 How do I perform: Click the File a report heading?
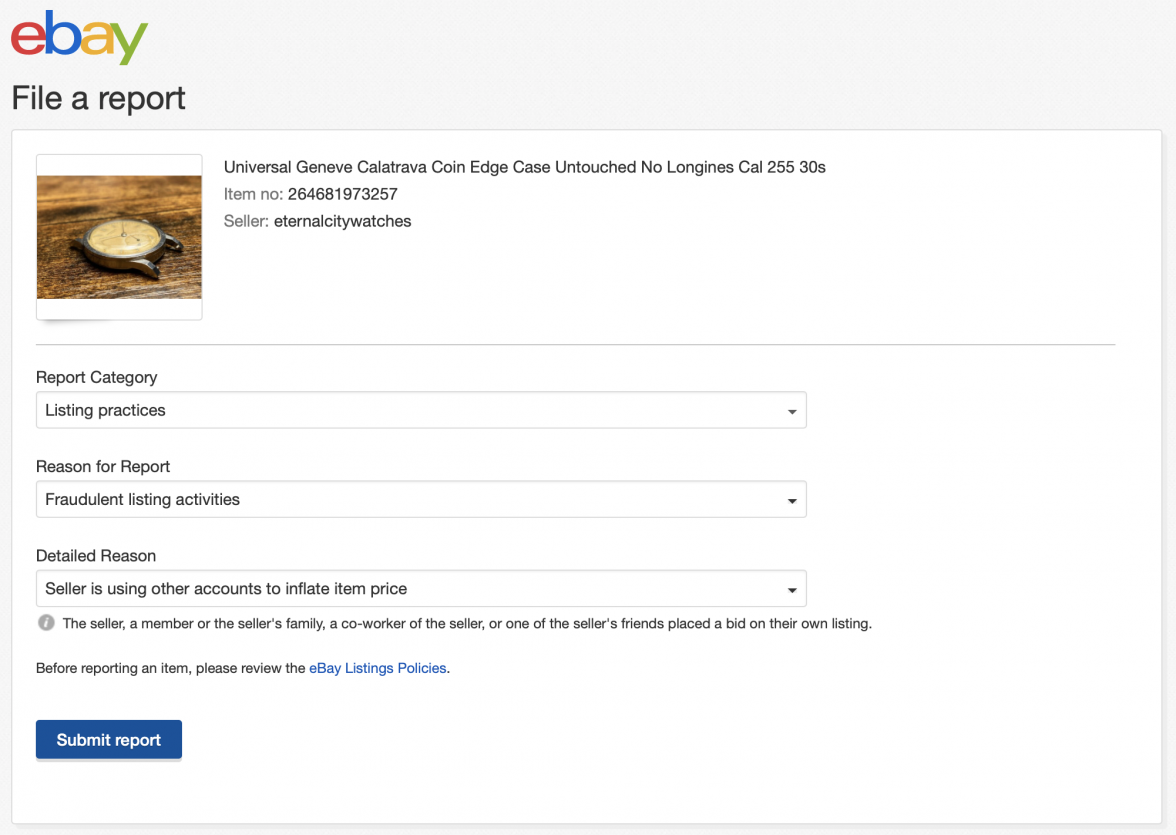98,98
